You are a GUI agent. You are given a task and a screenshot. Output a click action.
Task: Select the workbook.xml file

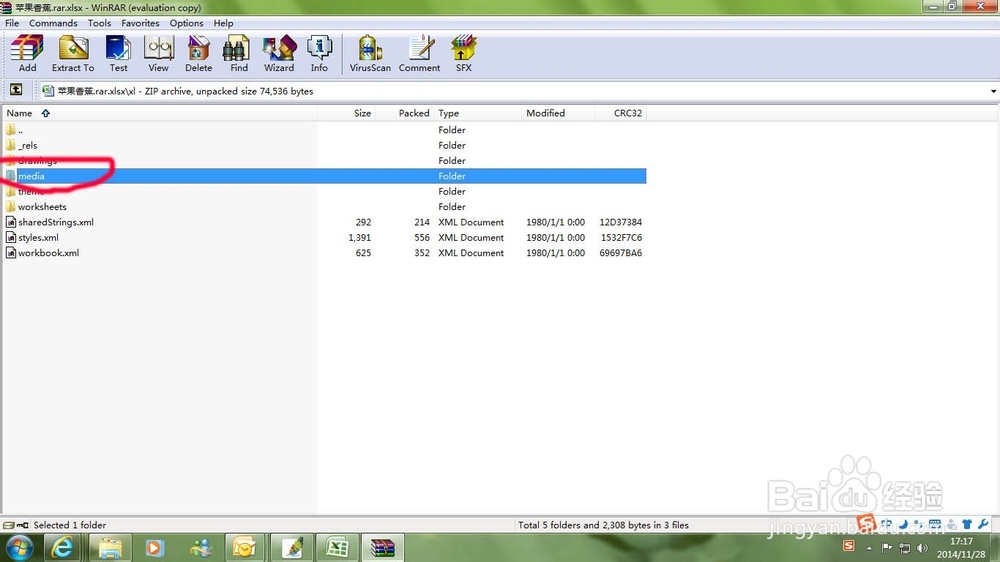pyautogui.click(x=325, y=252)
